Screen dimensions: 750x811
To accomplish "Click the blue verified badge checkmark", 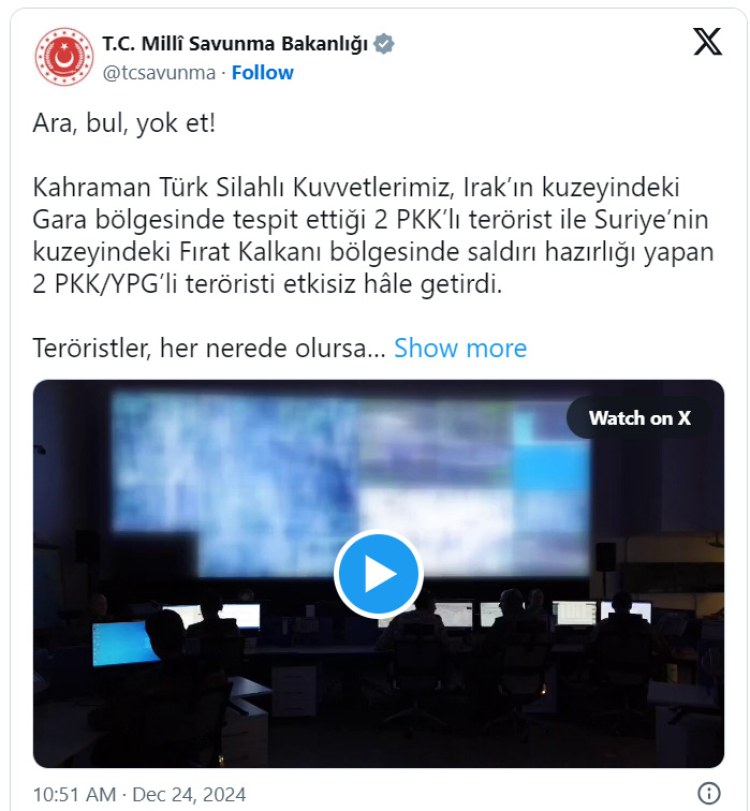I will (384, 44).
